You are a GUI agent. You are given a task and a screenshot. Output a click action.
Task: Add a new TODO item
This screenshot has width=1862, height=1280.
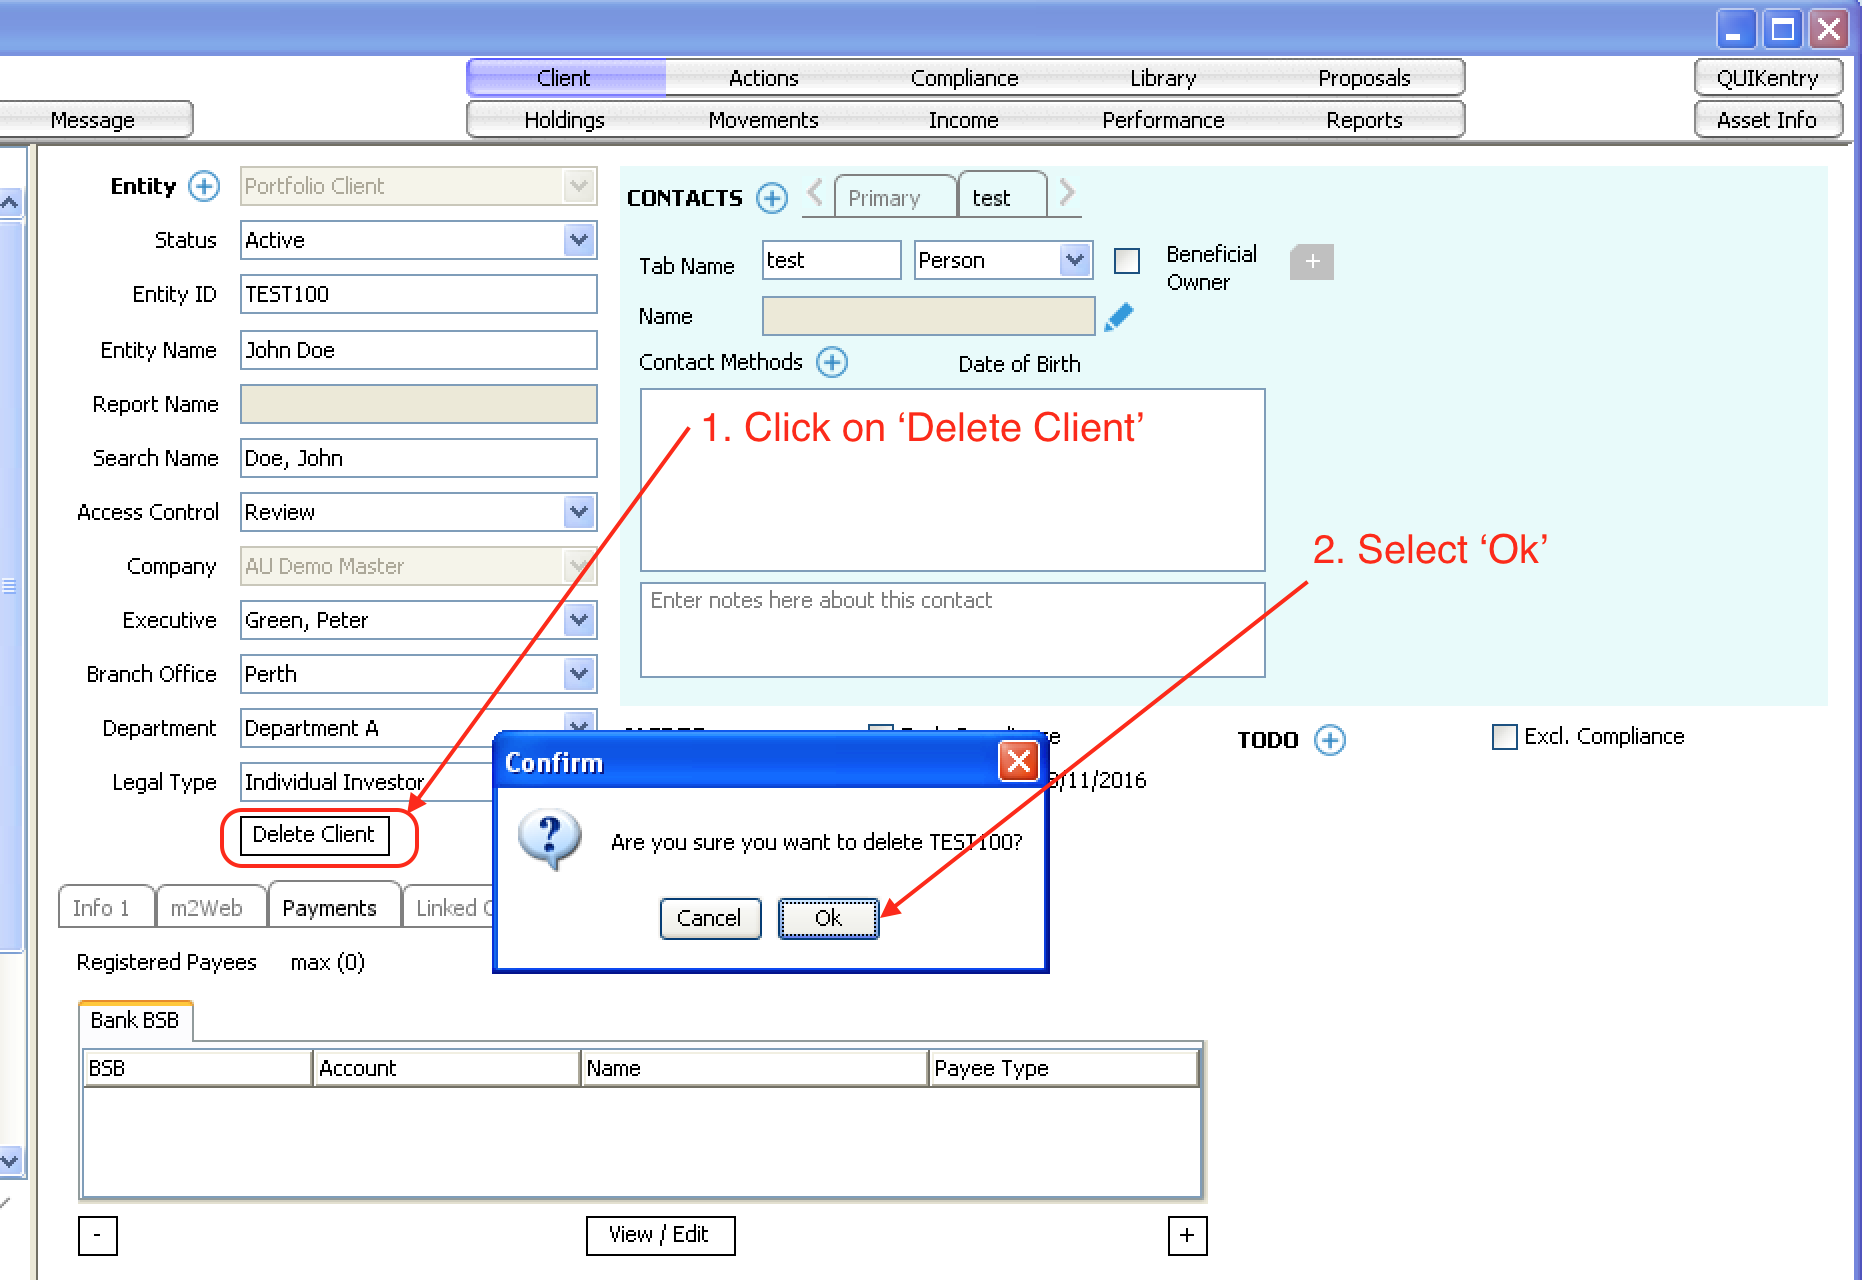[1329, 740]
